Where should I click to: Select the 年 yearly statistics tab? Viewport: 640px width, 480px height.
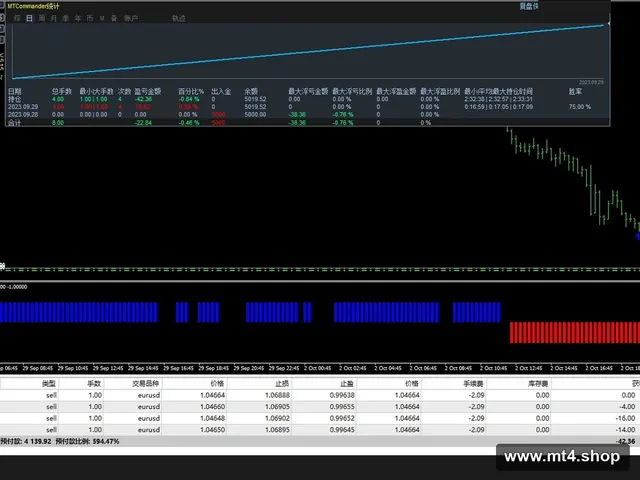[x=78, y=18]
